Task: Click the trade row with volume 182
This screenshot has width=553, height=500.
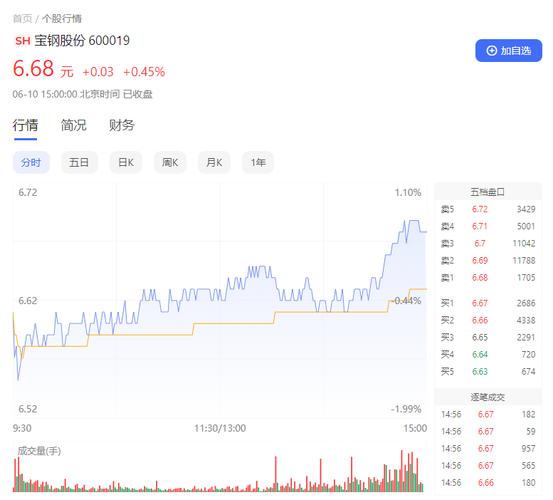Action: 488,414
